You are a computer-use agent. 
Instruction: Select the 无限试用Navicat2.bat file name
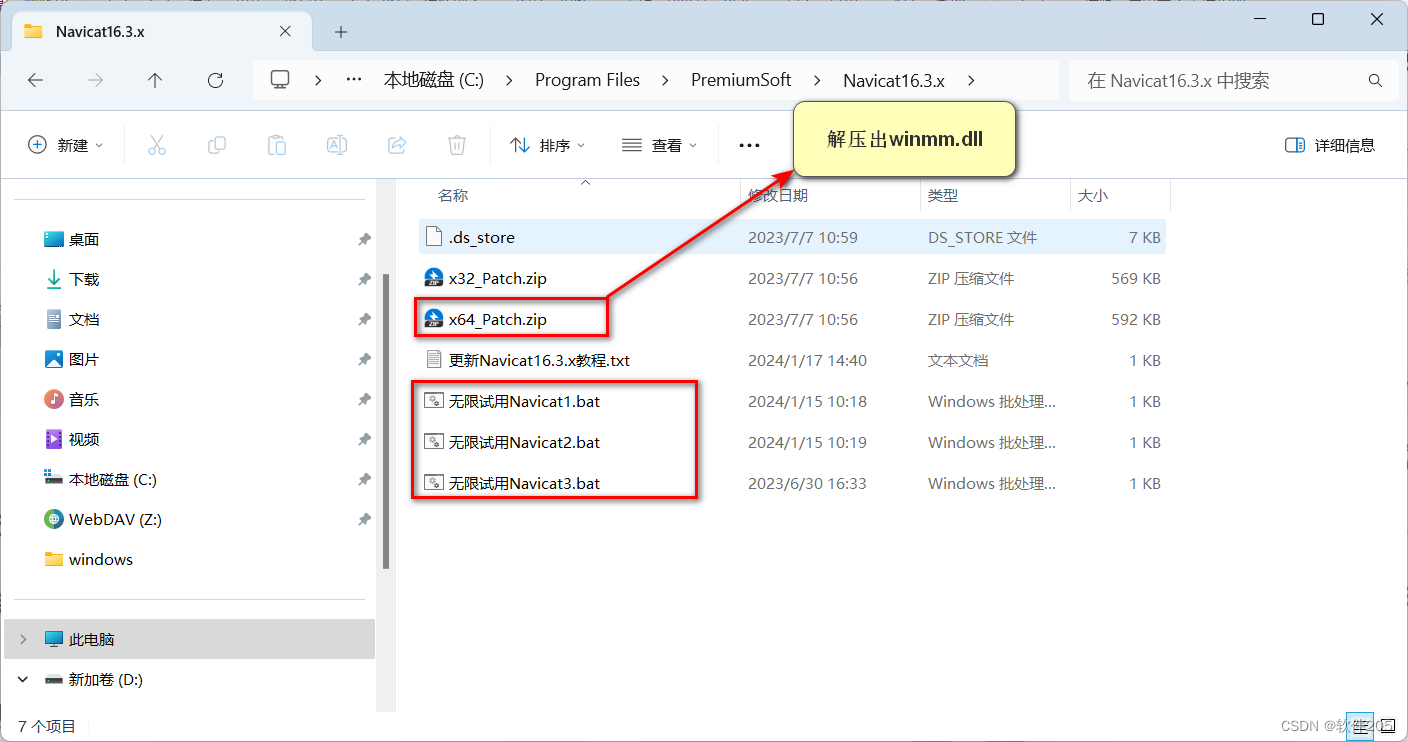point(524,442)
